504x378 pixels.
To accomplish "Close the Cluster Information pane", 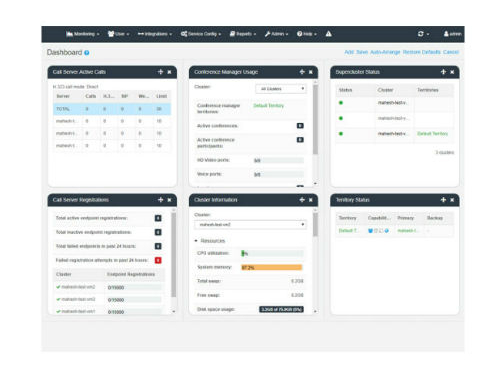I will [x=311, y=200].
